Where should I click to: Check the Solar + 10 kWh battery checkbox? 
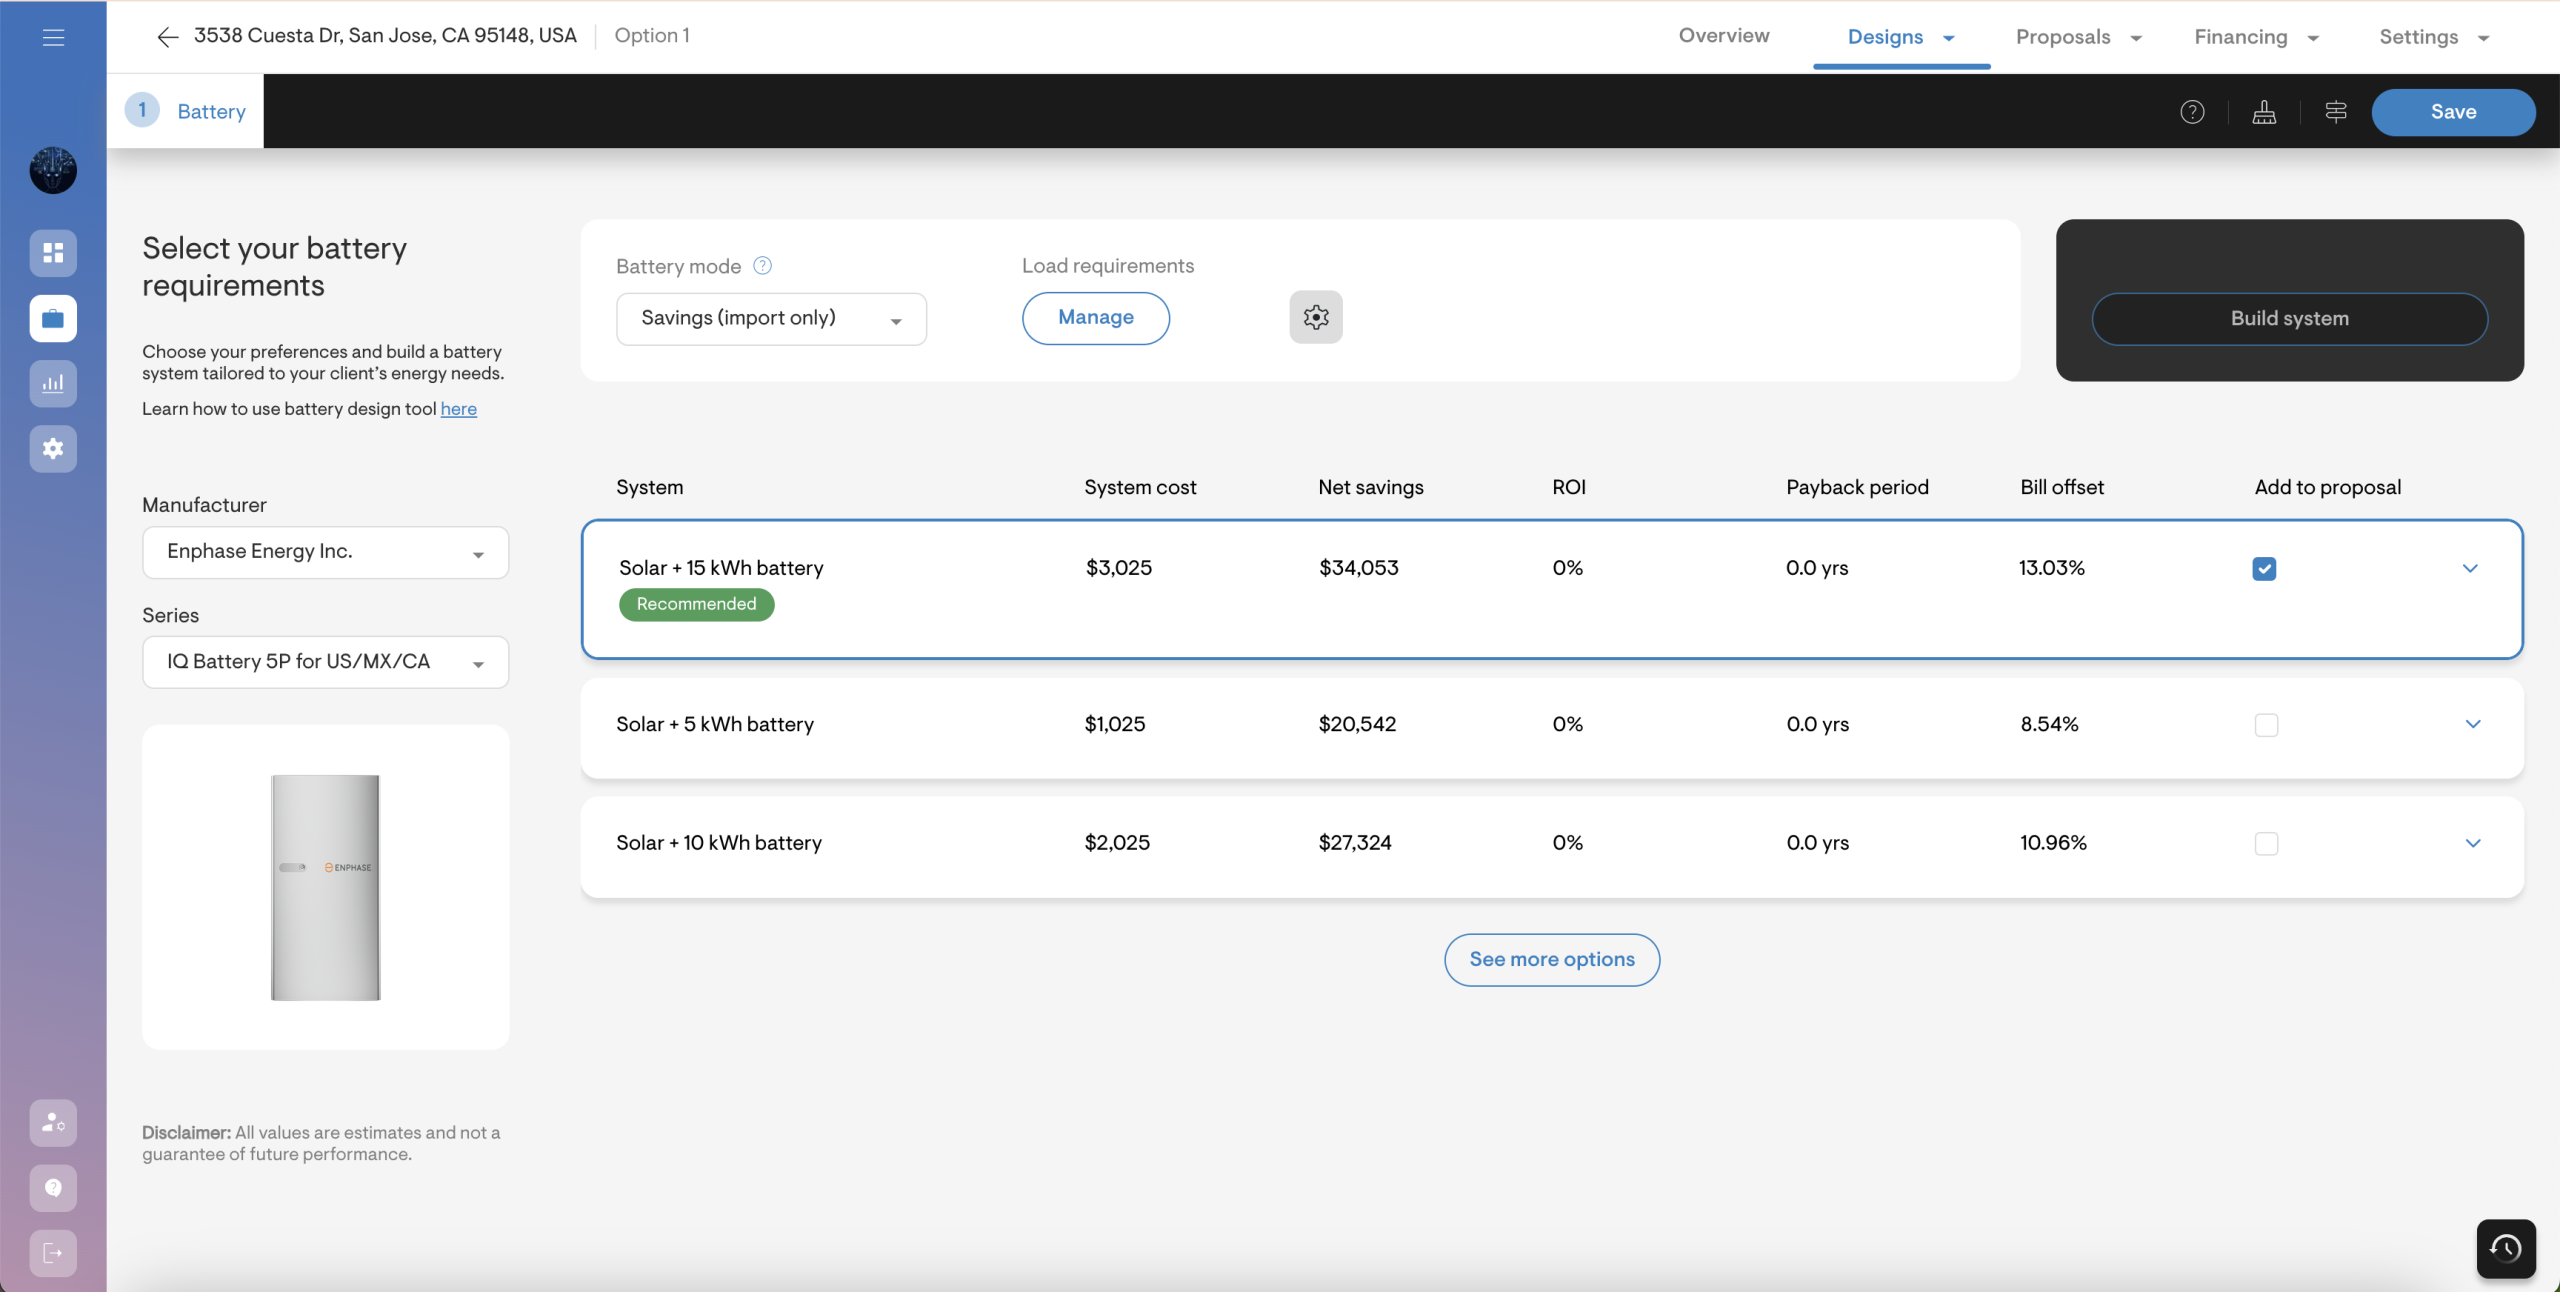pos(2266,844)
